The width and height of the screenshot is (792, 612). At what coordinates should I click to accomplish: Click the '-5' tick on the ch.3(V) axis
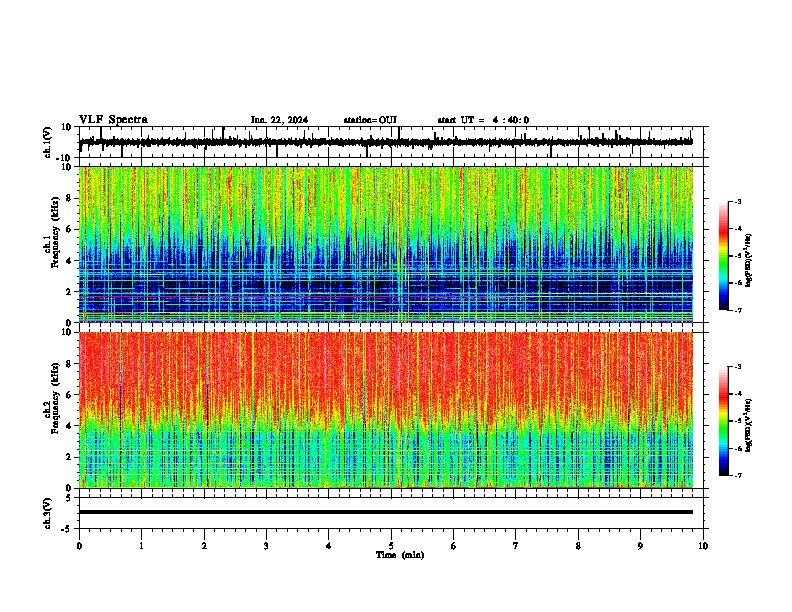pos(67,529)
